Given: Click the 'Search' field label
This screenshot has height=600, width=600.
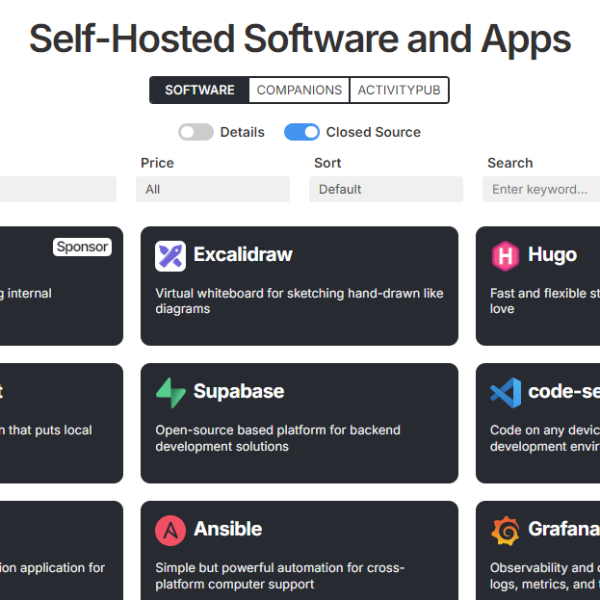Looking at the screenshot, I should point(510,163).
